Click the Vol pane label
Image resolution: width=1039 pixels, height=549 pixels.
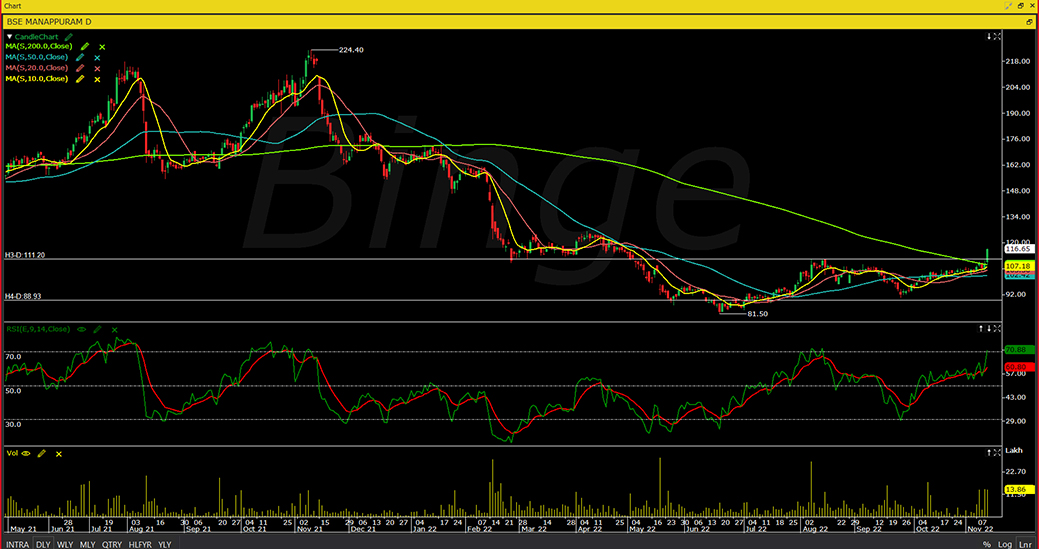pyautogui.click(x=12, y=454)
